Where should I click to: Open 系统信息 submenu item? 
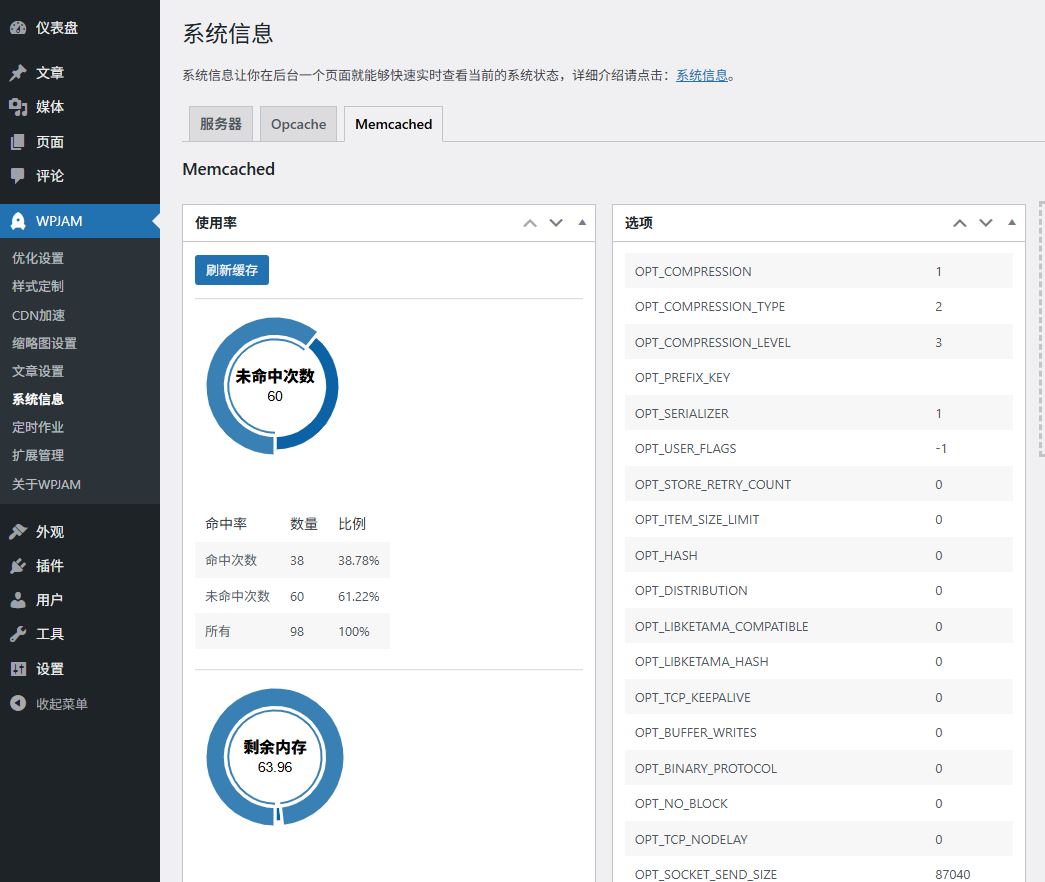point(38,399)
